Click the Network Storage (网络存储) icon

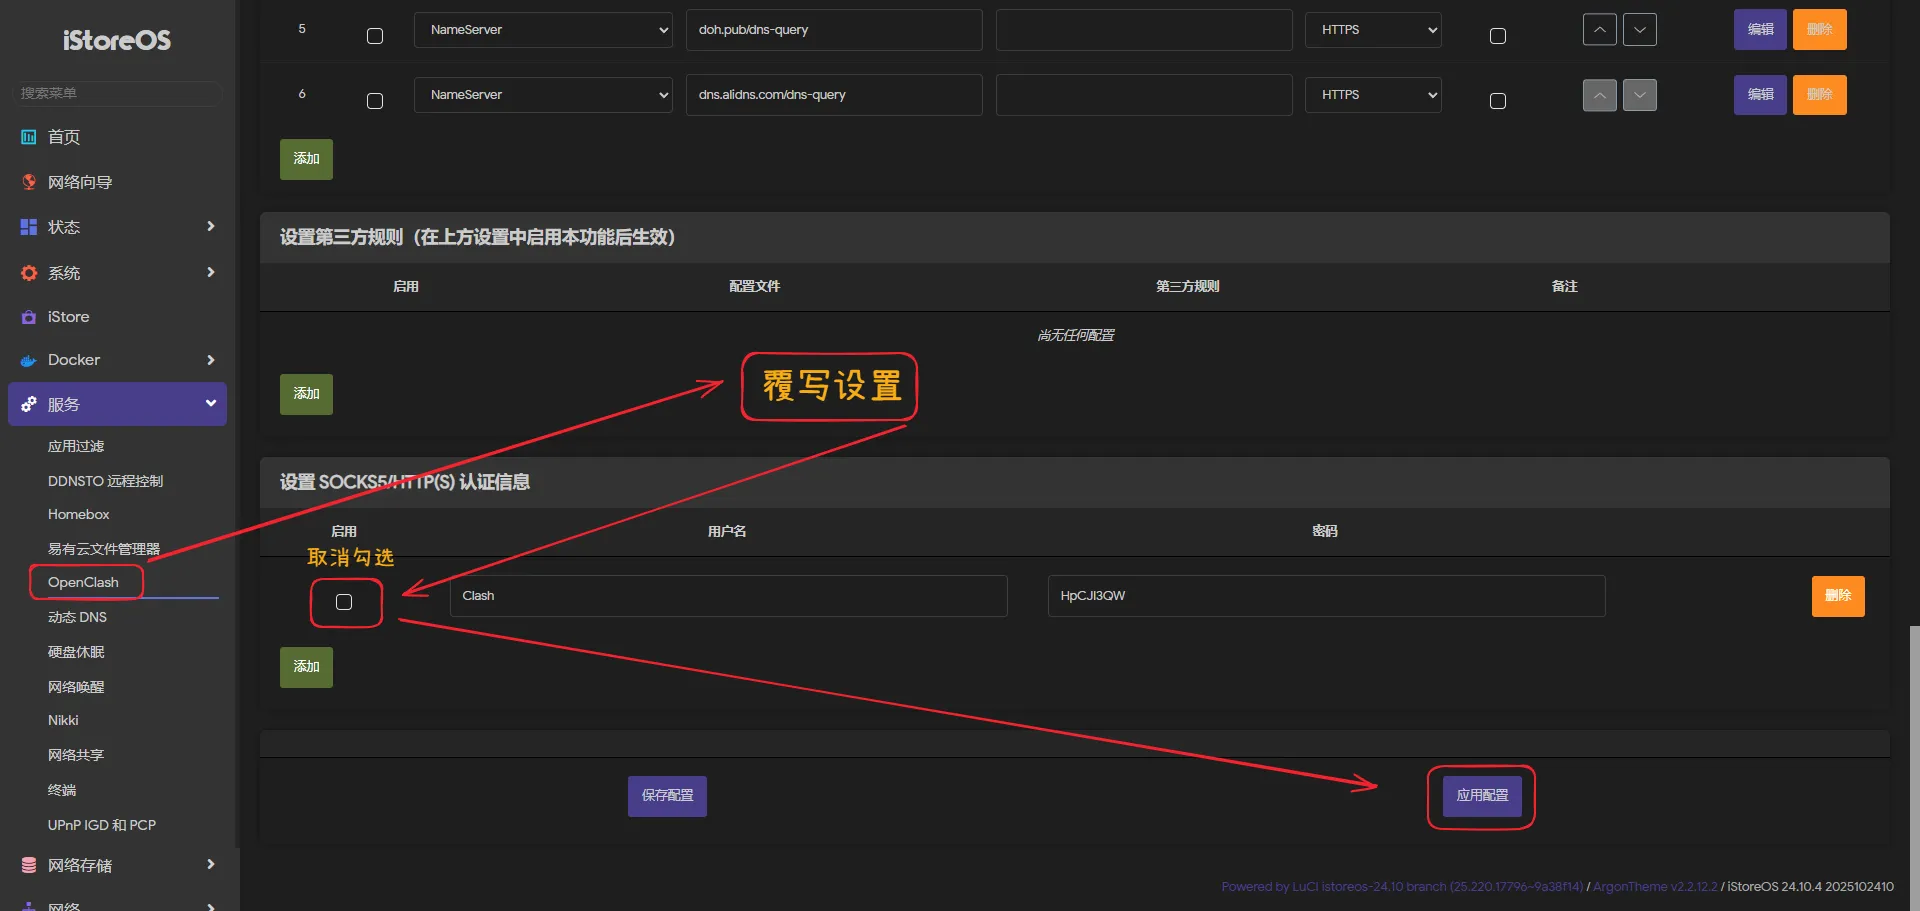[29, 865]
